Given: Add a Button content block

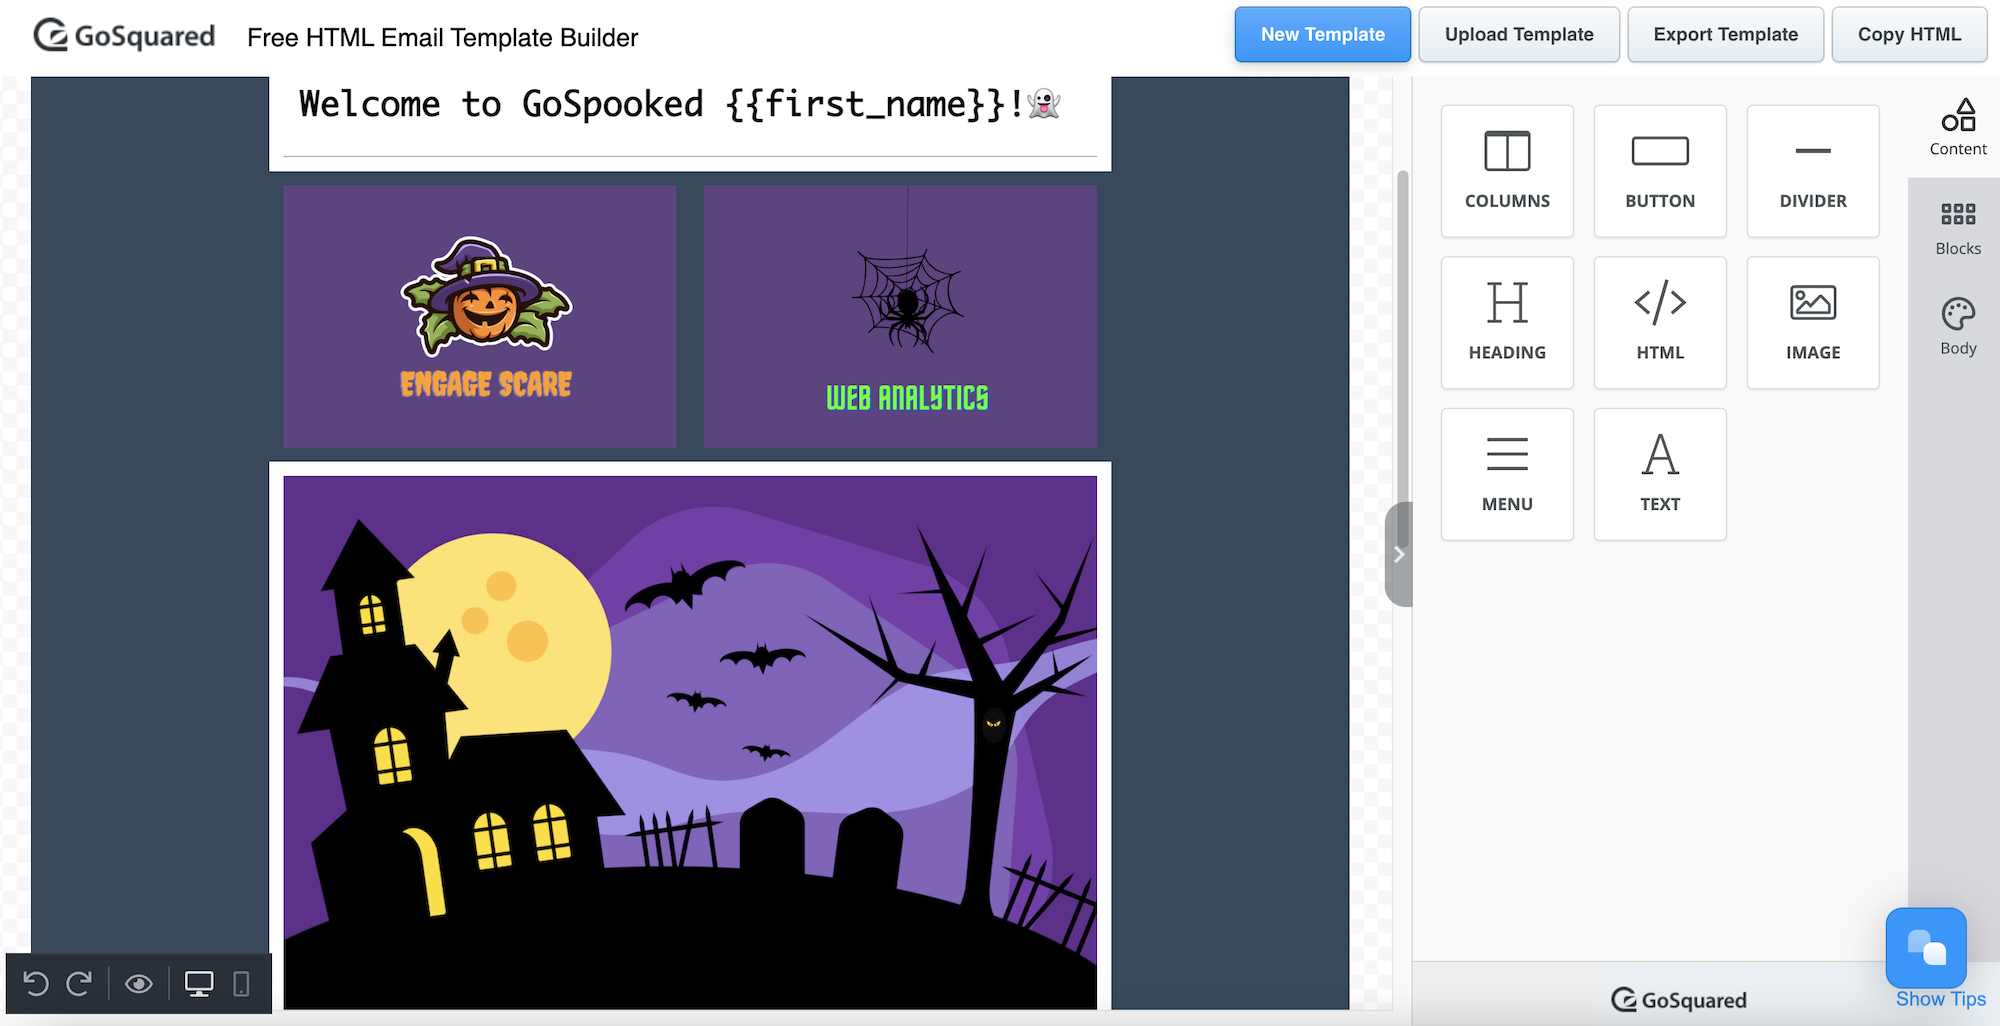Looking at the screenshot, I should click(1660, 171).
